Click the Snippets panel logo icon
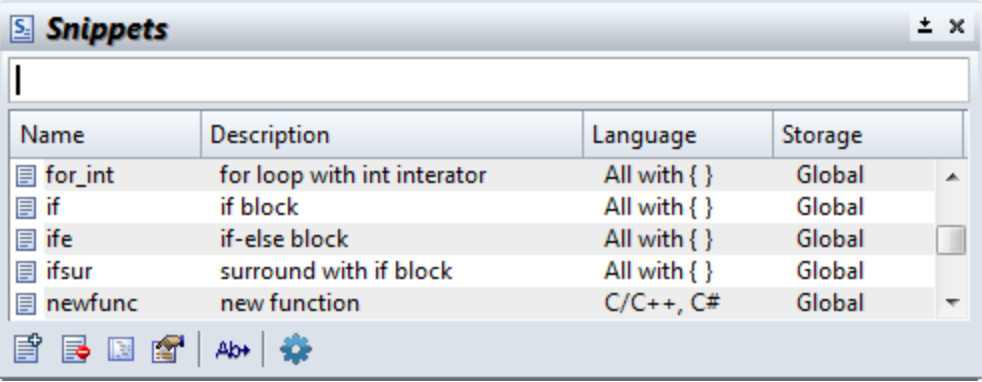Viewport: 982px width, 382px height. 22,29
